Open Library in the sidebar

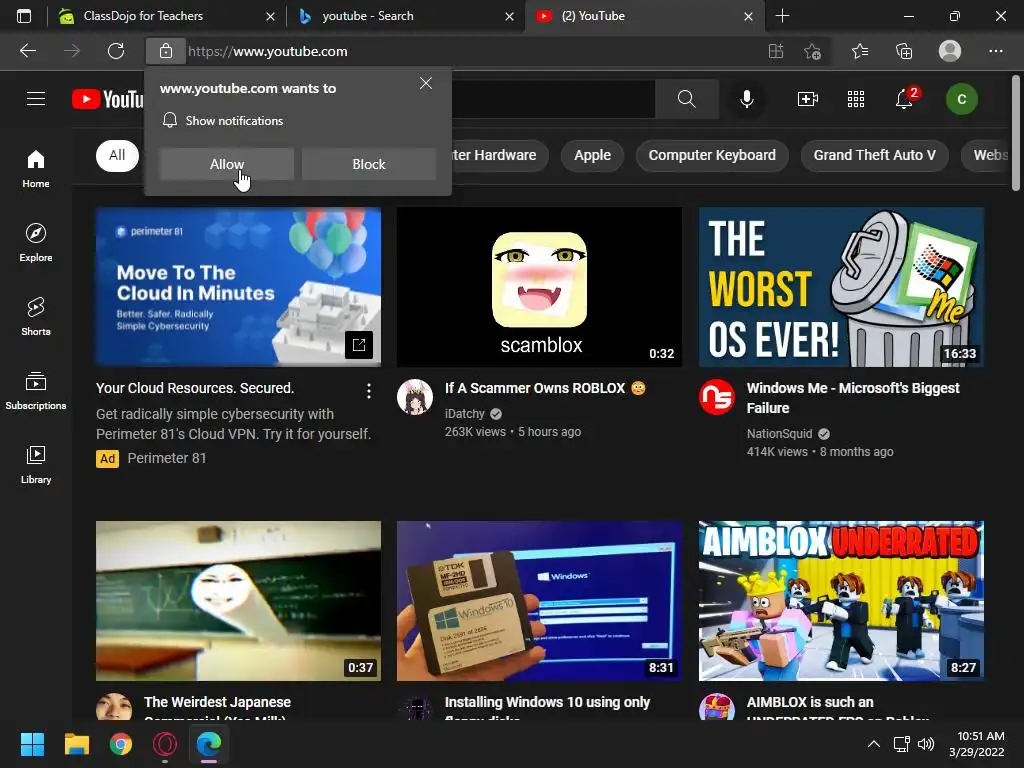(36, 464)
